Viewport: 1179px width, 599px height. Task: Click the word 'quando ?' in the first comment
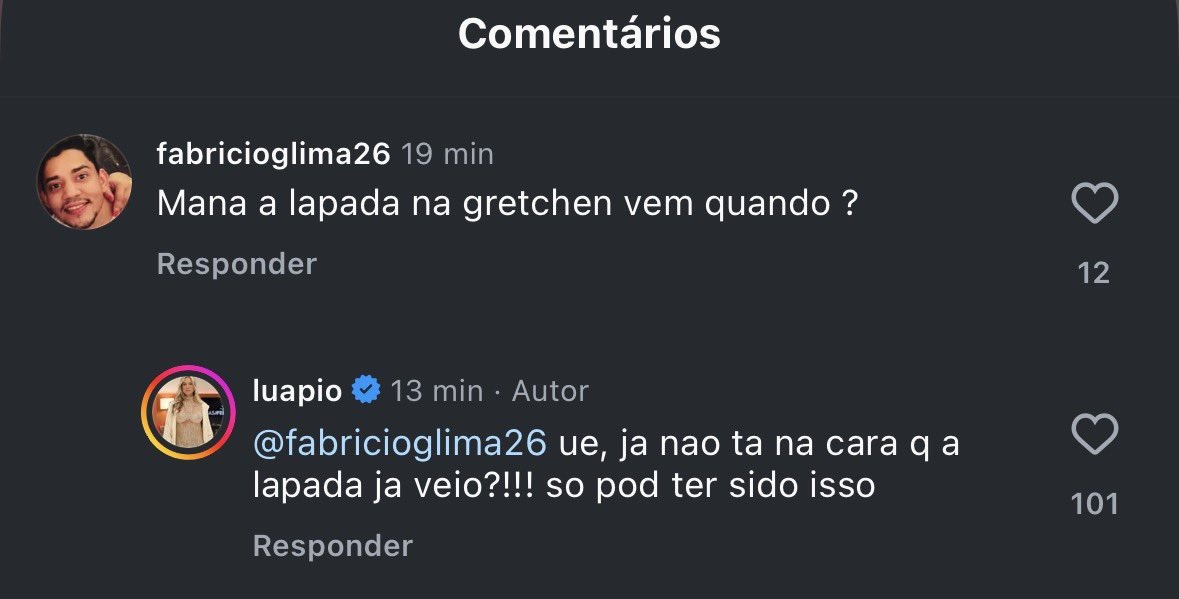(780, 204)
